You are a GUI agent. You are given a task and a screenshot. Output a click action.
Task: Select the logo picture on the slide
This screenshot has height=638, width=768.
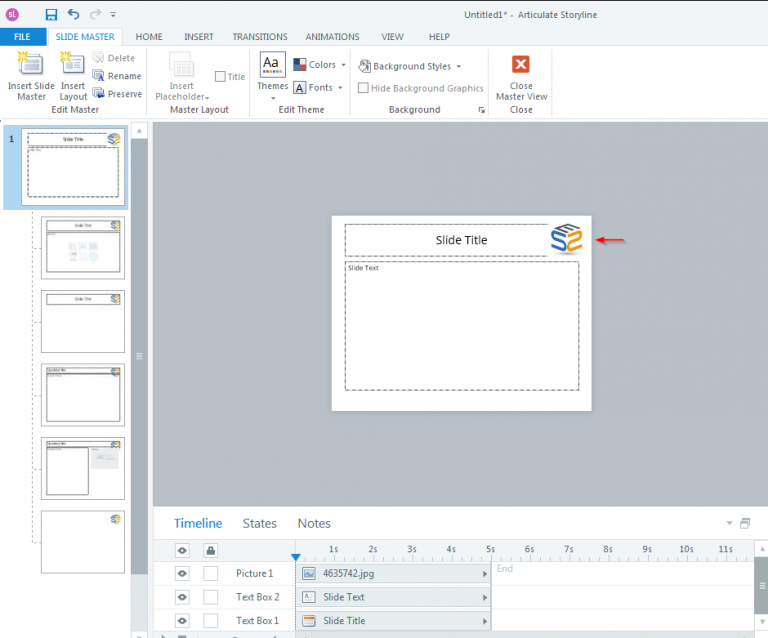pos(567,238)
